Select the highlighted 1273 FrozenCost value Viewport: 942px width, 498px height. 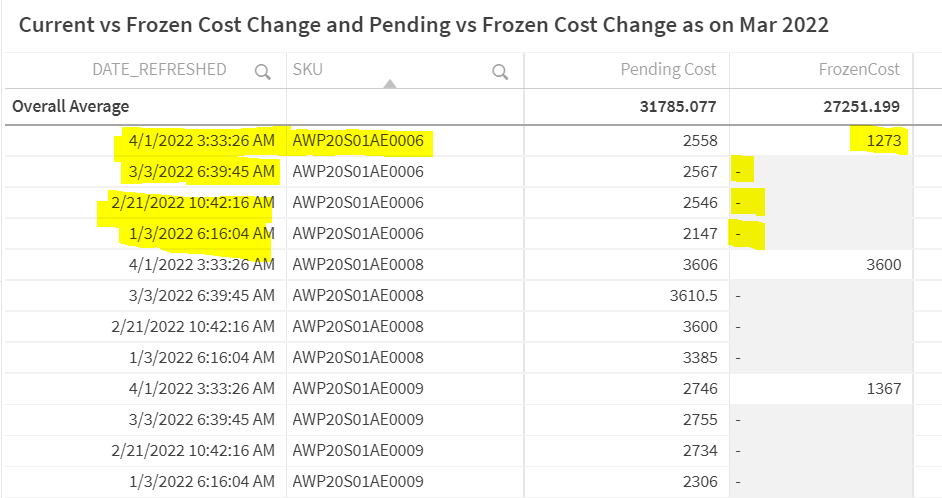(884, 141)
